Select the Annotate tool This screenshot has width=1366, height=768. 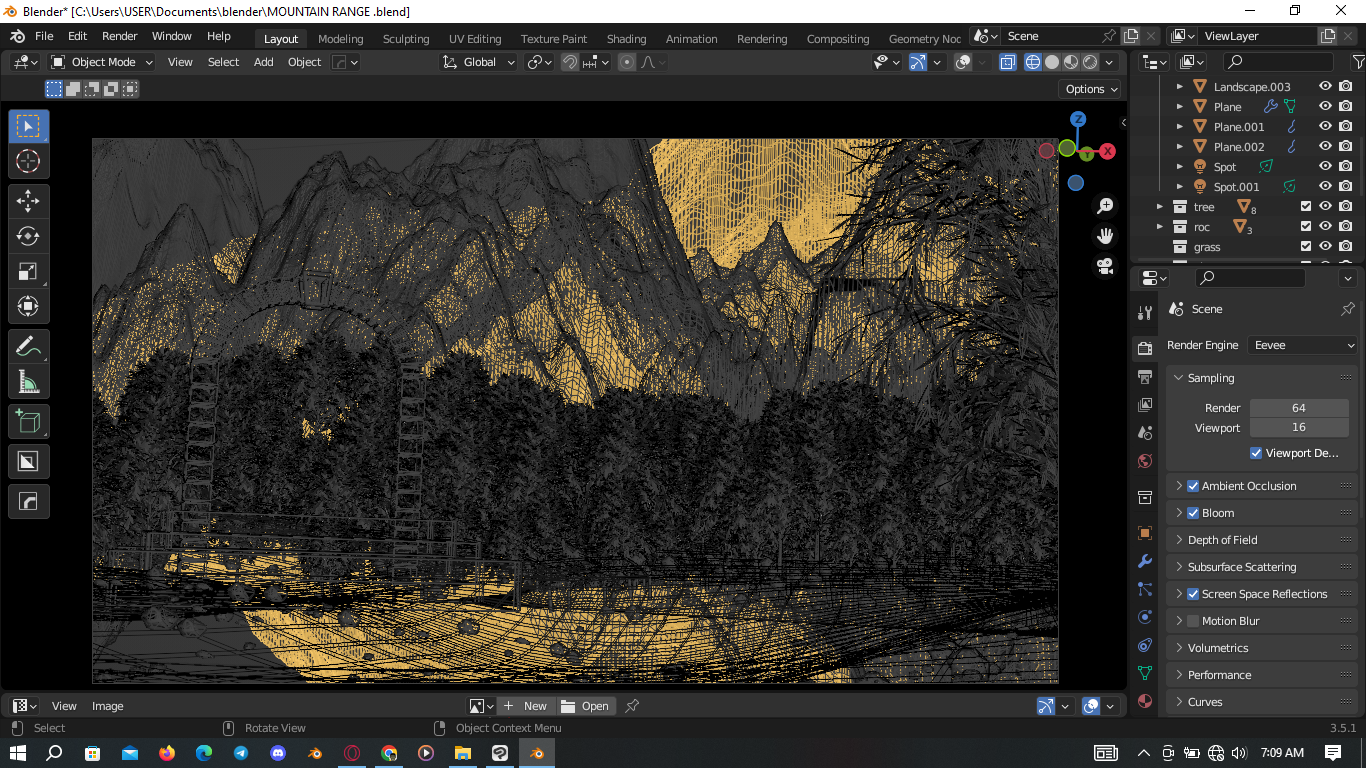pyautogui.click(x=28, y=347)
